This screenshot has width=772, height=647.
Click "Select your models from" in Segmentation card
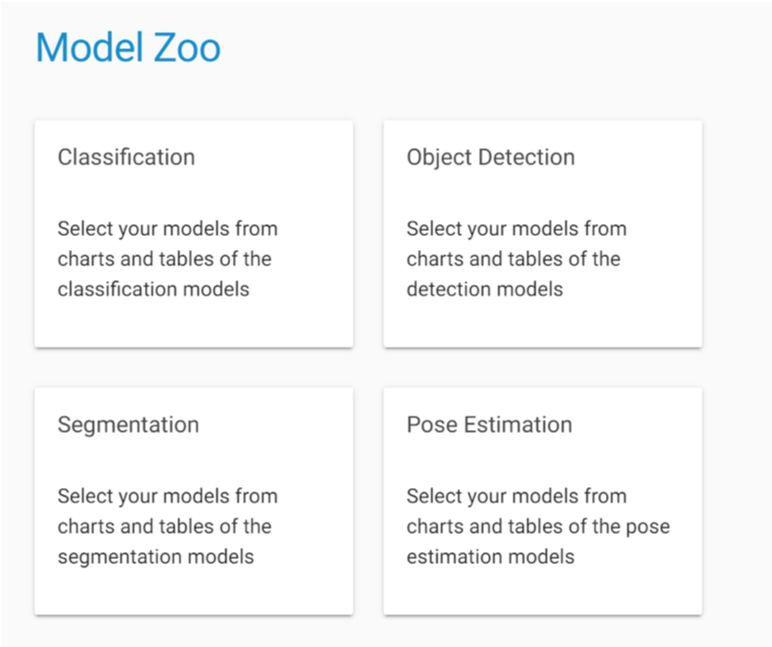(167, 496)
